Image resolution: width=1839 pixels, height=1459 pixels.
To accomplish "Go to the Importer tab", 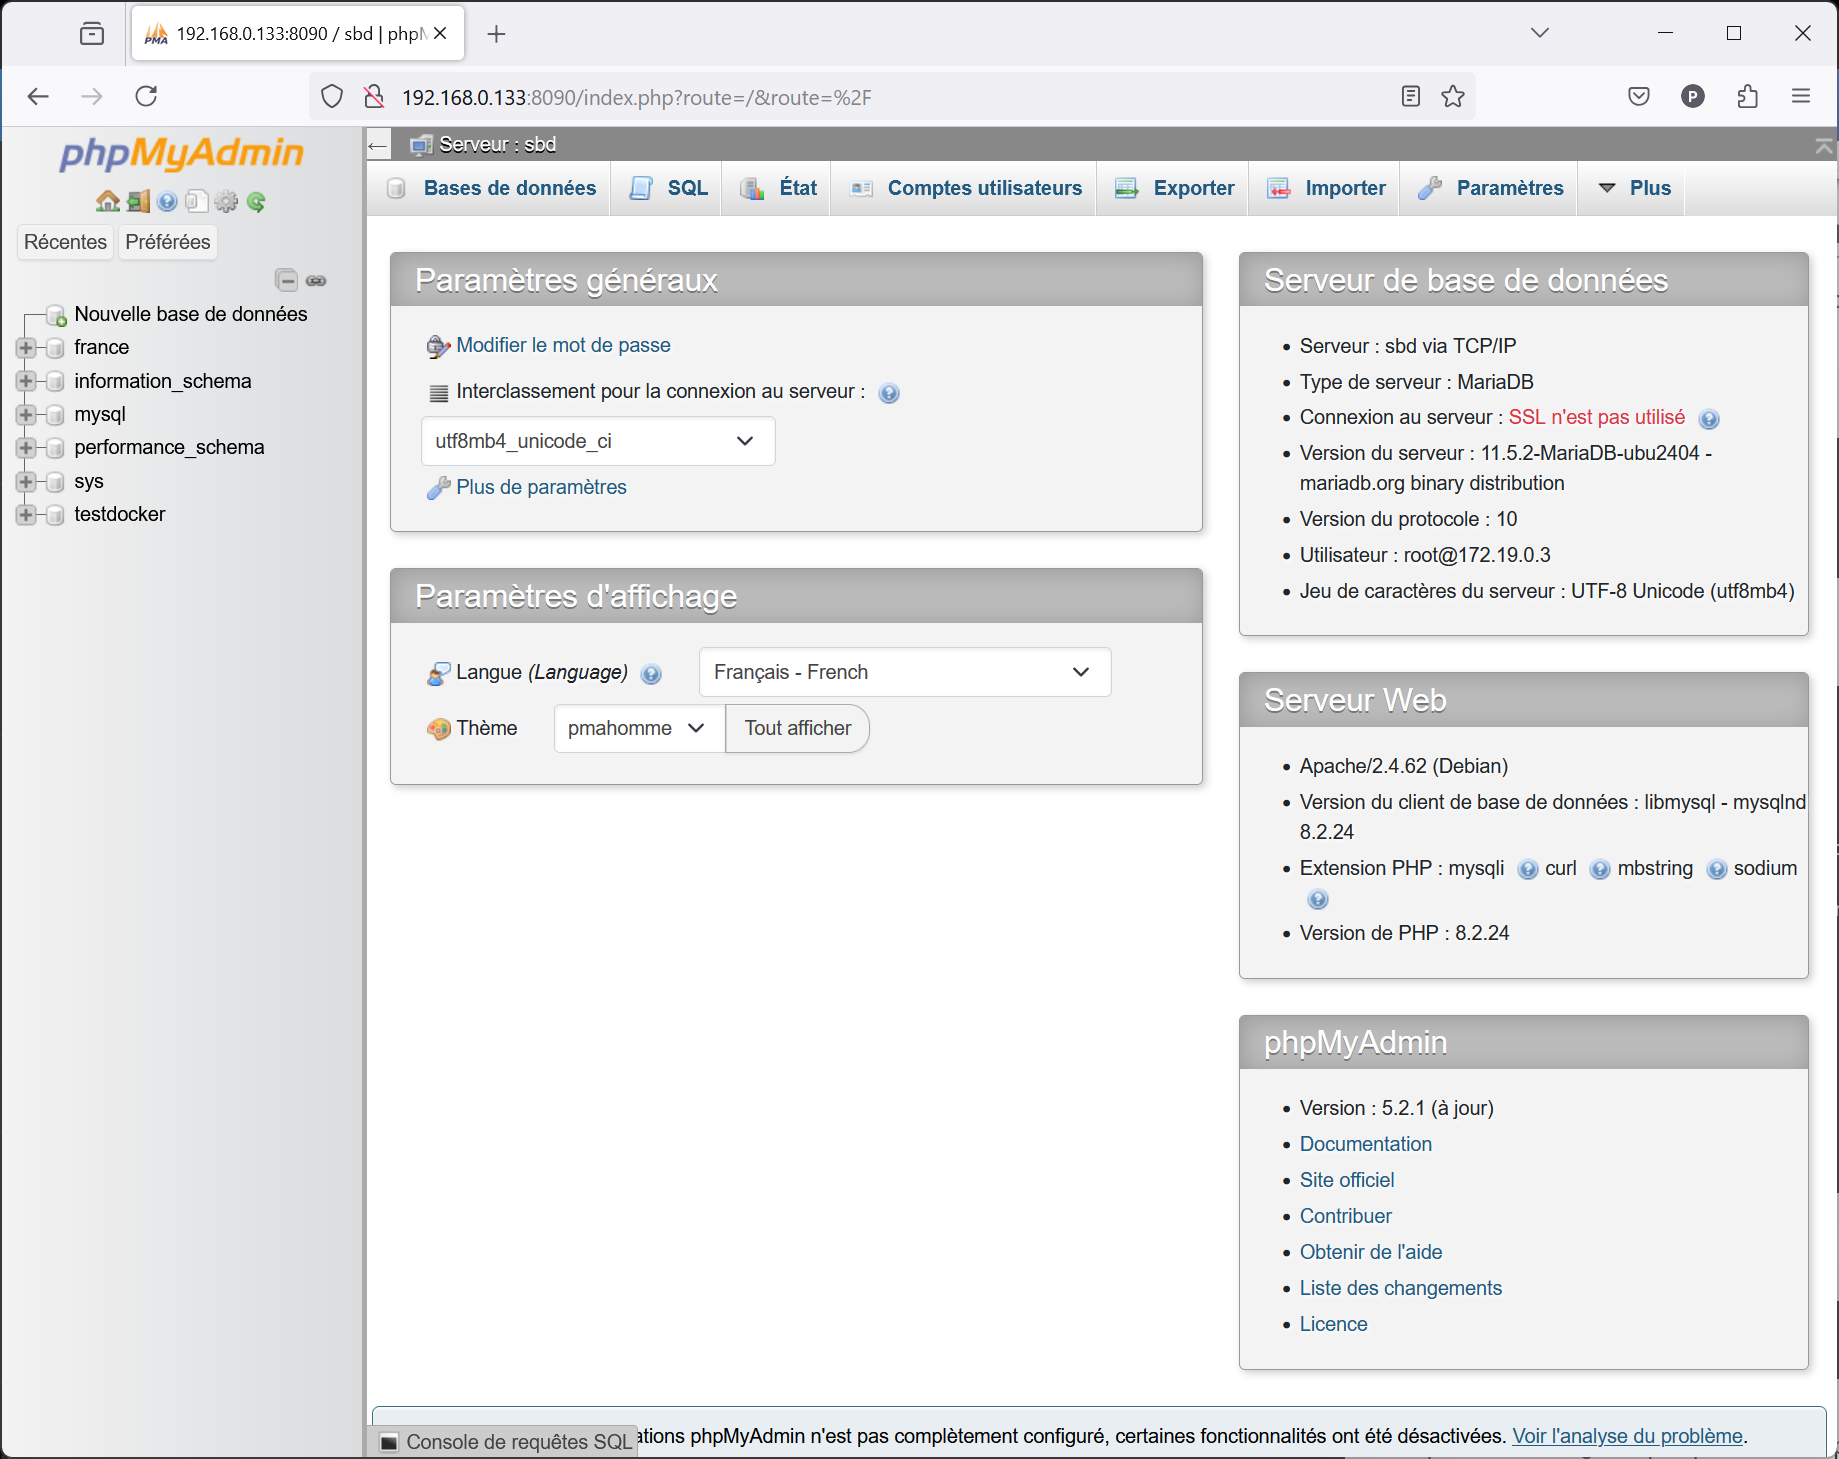I will click(1325, 188).
